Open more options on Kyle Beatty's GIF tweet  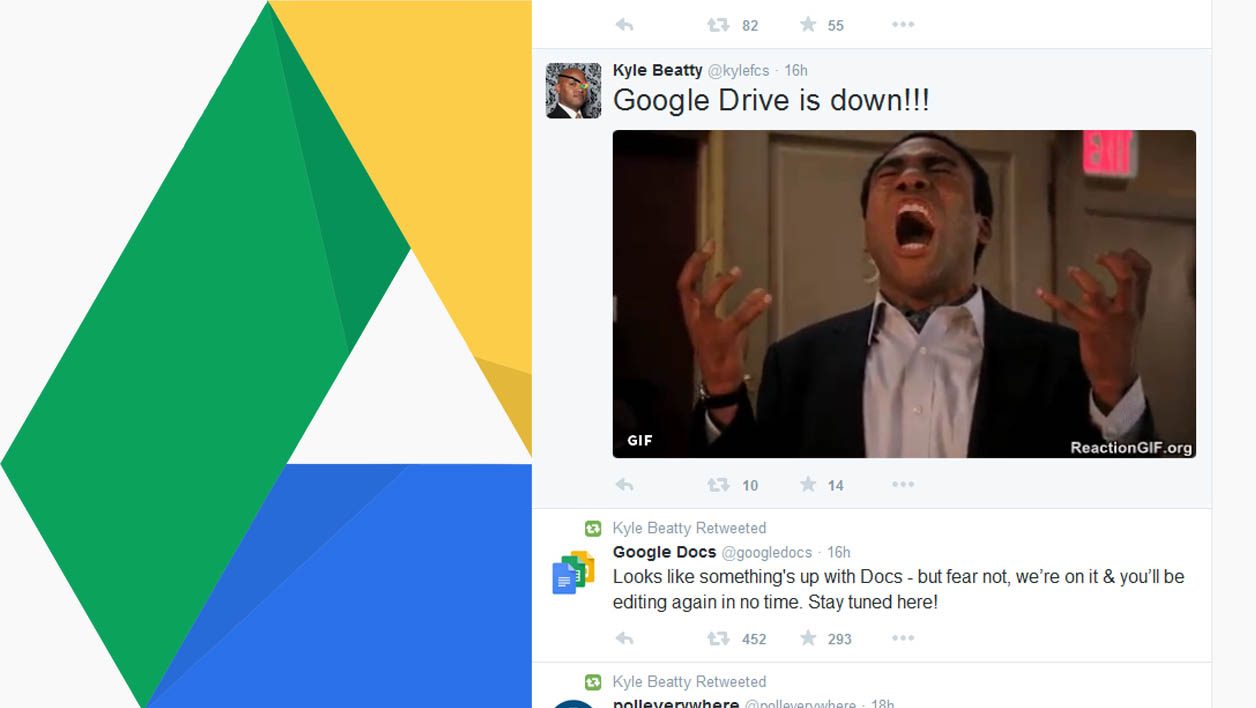[903, 485]
